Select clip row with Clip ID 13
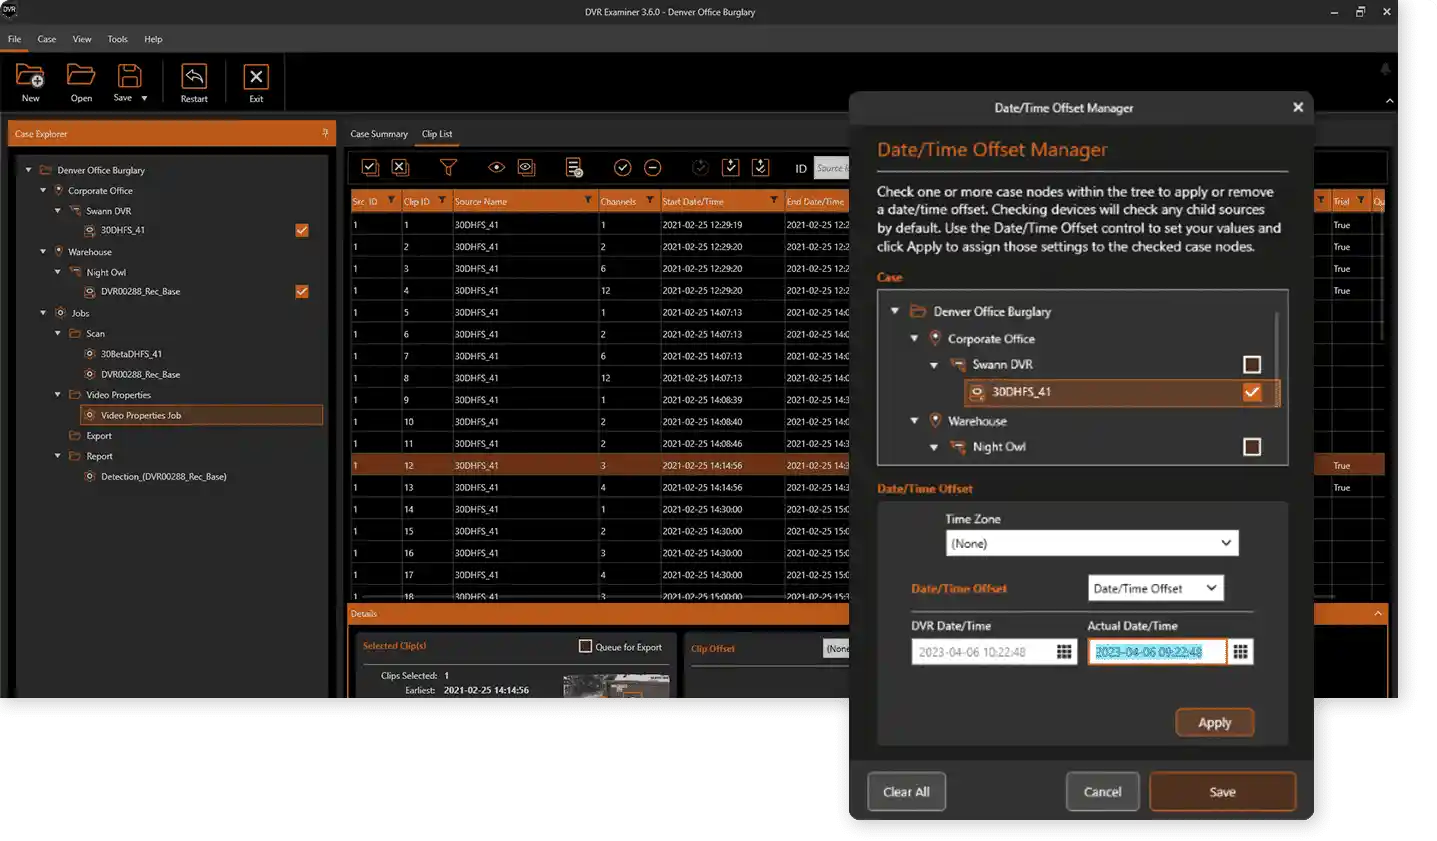 (600, 487)
